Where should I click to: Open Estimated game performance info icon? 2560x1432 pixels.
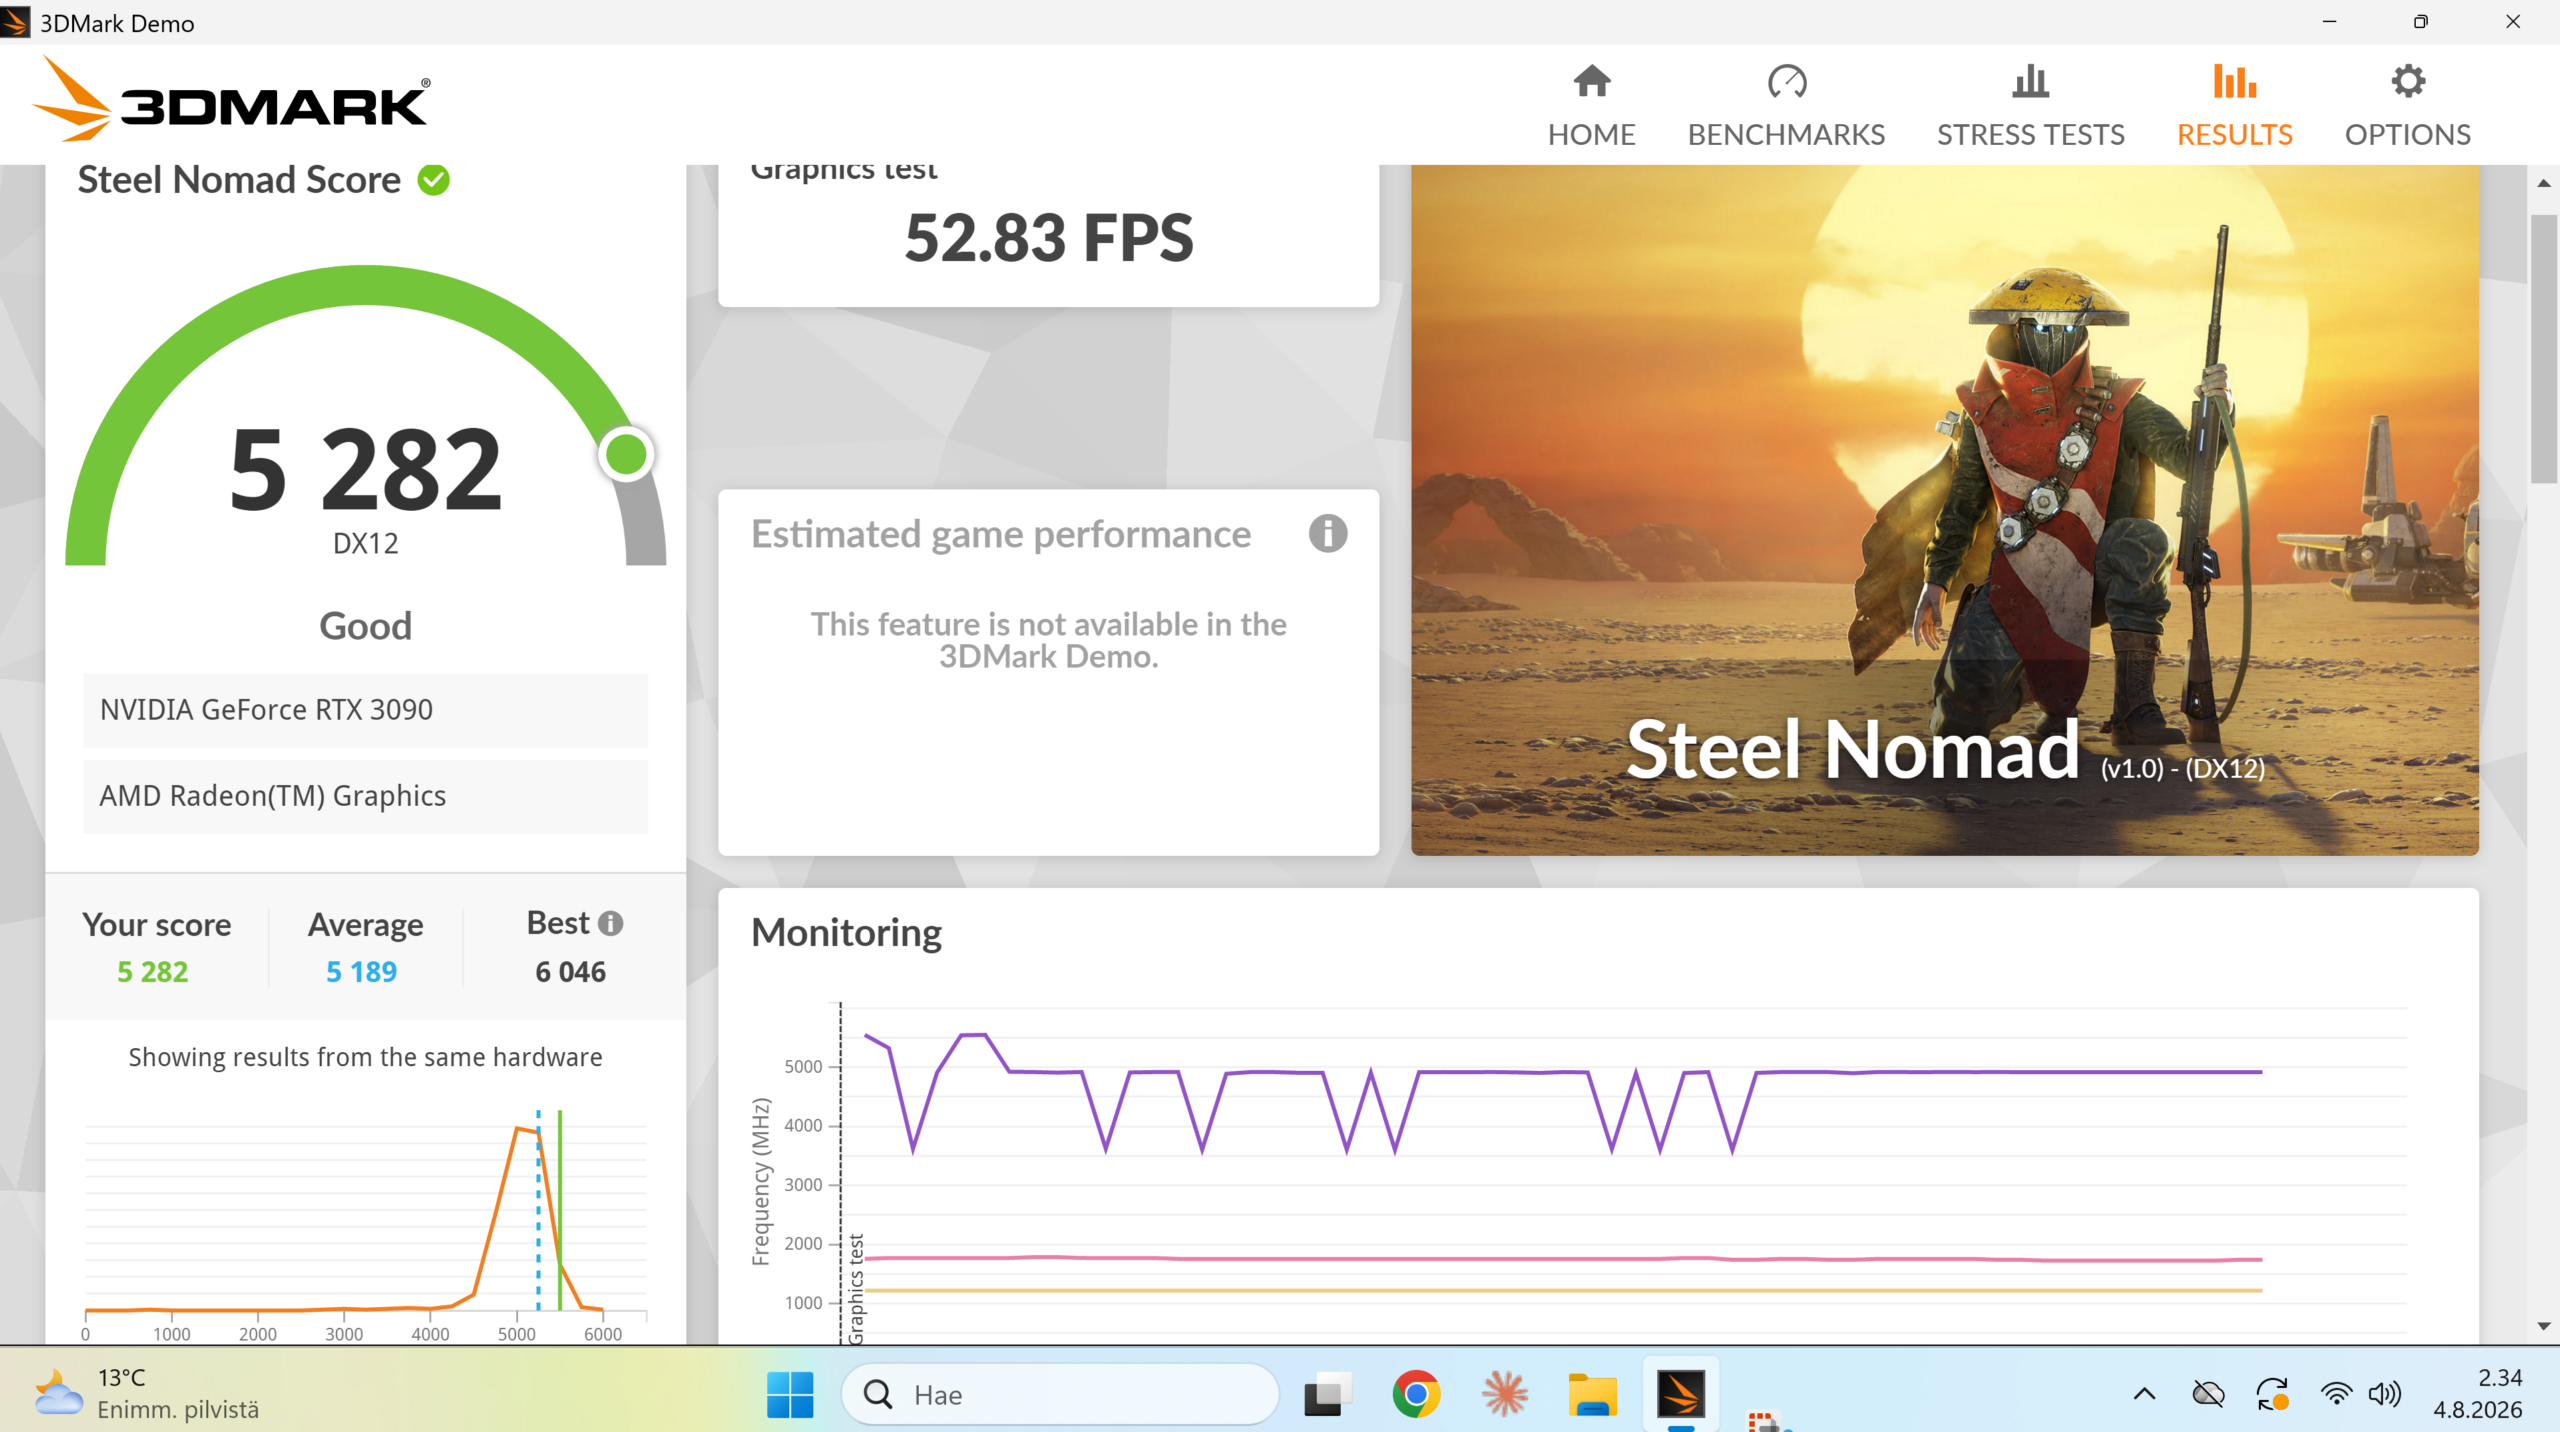tap(1327, 534)
